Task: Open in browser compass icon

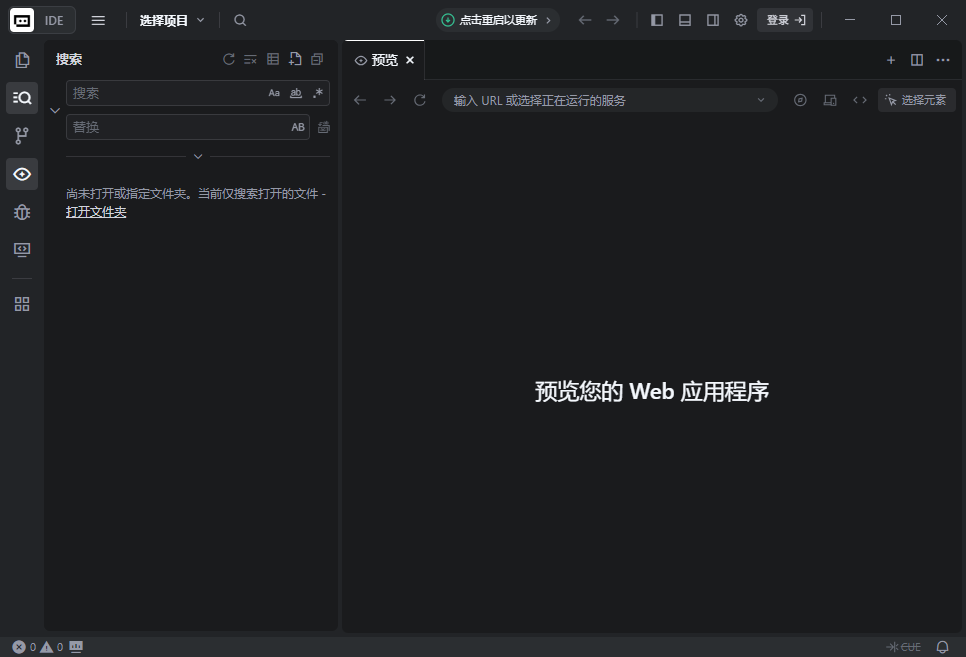Action: pyautogui.click(x=800, y=100)
